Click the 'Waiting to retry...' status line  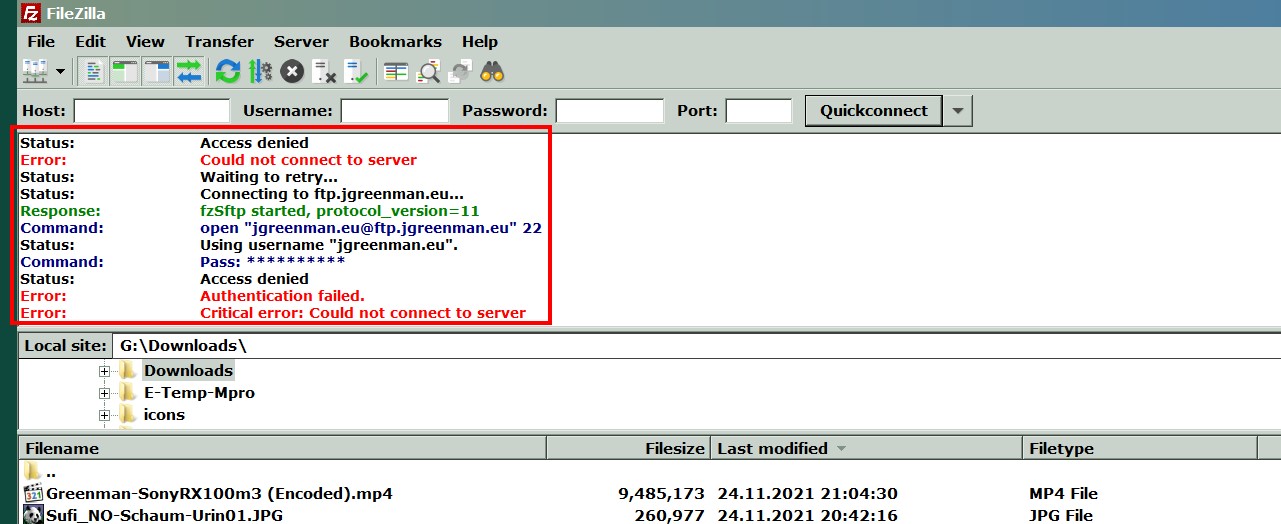click(x=268, y=177)
